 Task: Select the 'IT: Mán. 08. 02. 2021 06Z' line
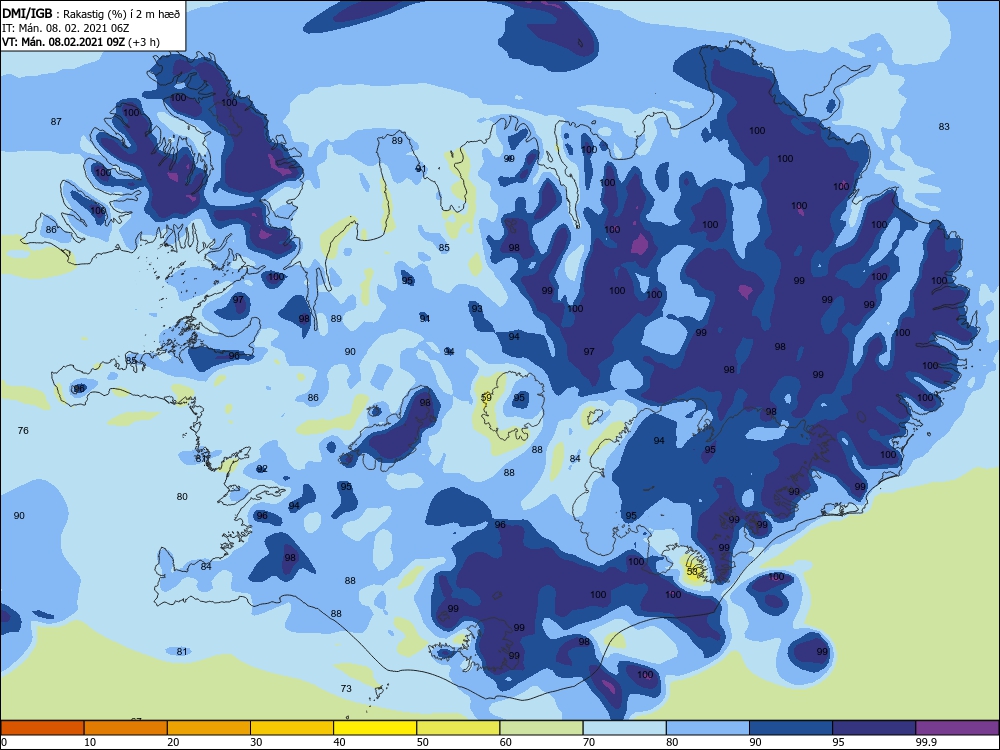(66, 28)
